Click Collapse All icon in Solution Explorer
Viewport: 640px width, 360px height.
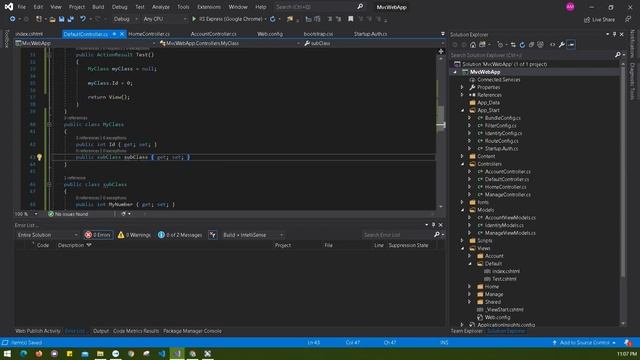(531, 45)
